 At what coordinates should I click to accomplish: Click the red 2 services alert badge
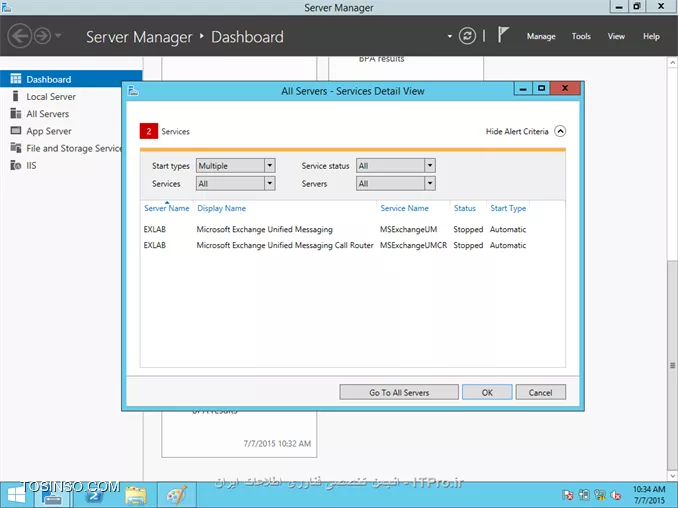pyautogui.click(x=149, y=131)
